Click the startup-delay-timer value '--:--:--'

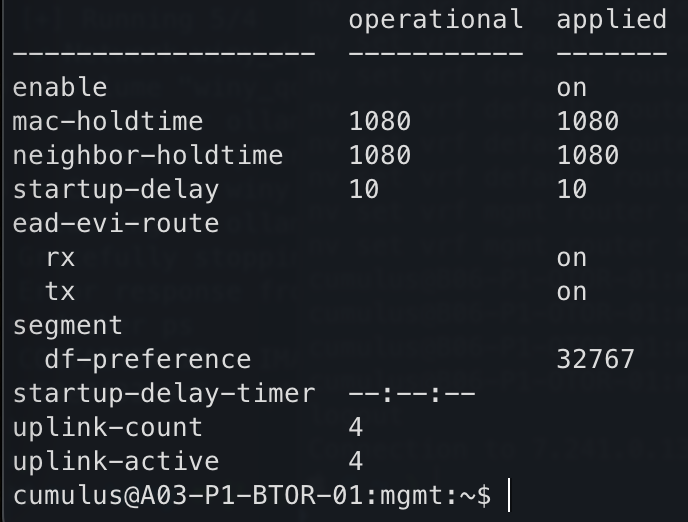pyautogui.click(x=412, y=394)
